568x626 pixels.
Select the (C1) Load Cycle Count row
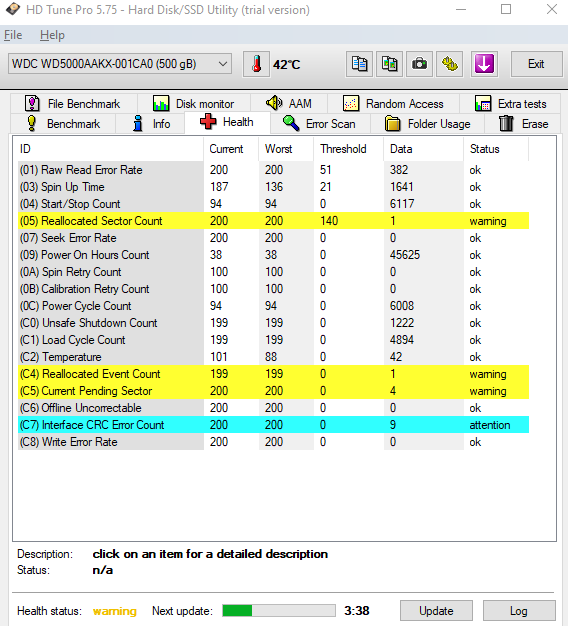[273, 340]
